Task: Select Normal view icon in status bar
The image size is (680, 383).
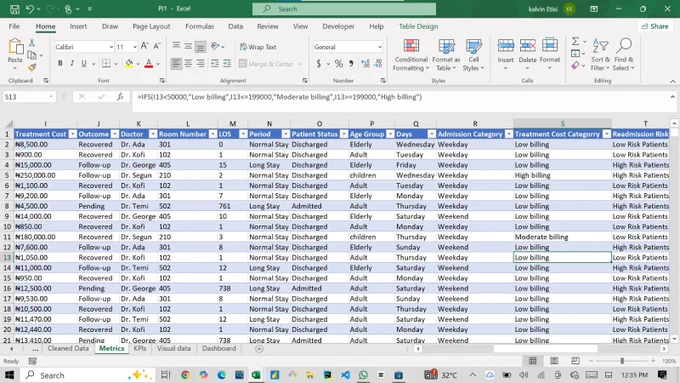Action: (x=533, y=361)
